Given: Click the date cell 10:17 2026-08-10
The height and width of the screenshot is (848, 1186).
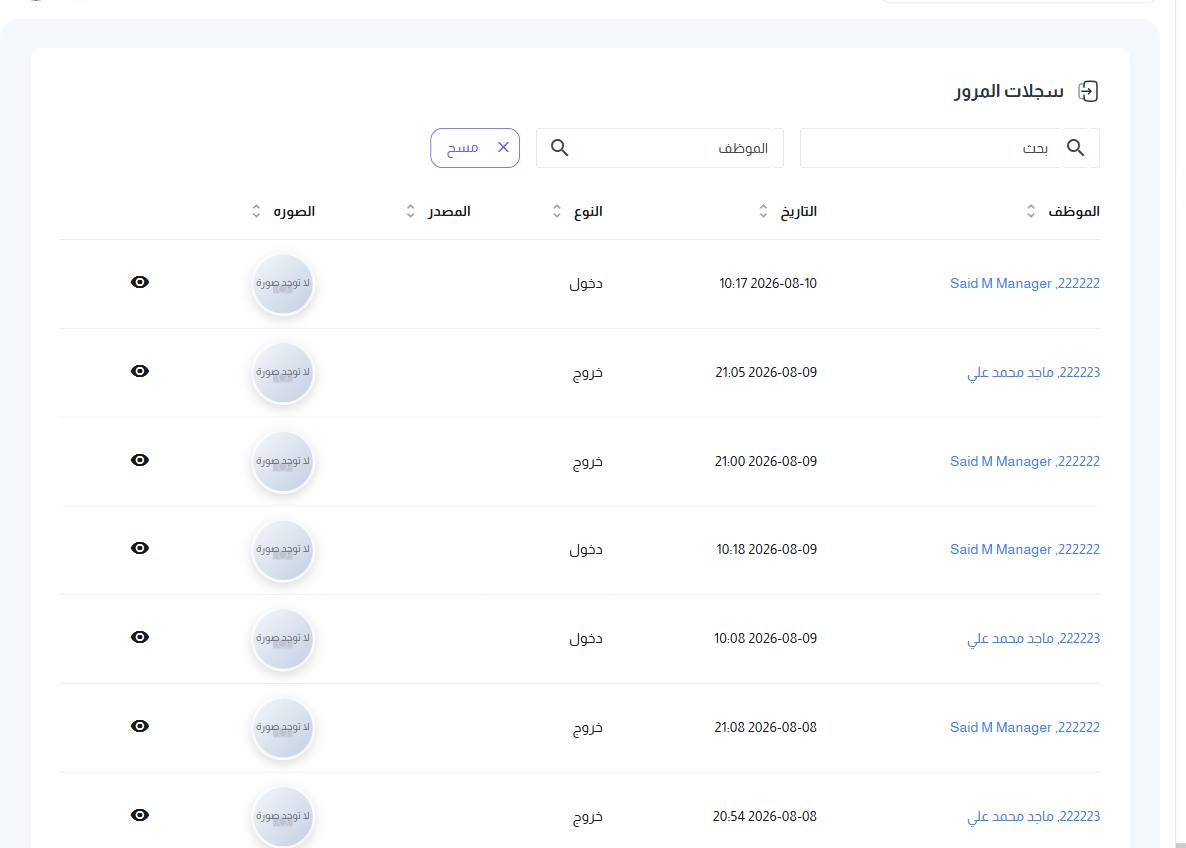Looking at the screenshot, I should point(768,284).
